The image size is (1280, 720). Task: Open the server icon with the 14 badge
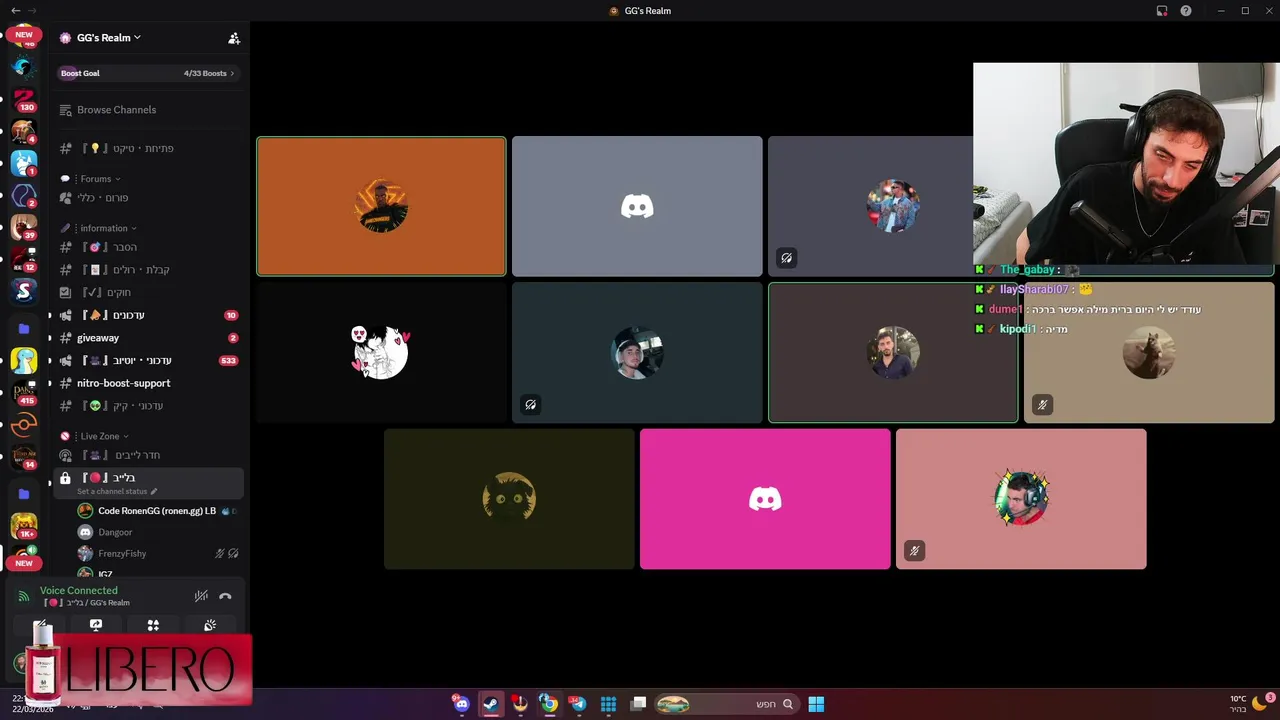24,457
